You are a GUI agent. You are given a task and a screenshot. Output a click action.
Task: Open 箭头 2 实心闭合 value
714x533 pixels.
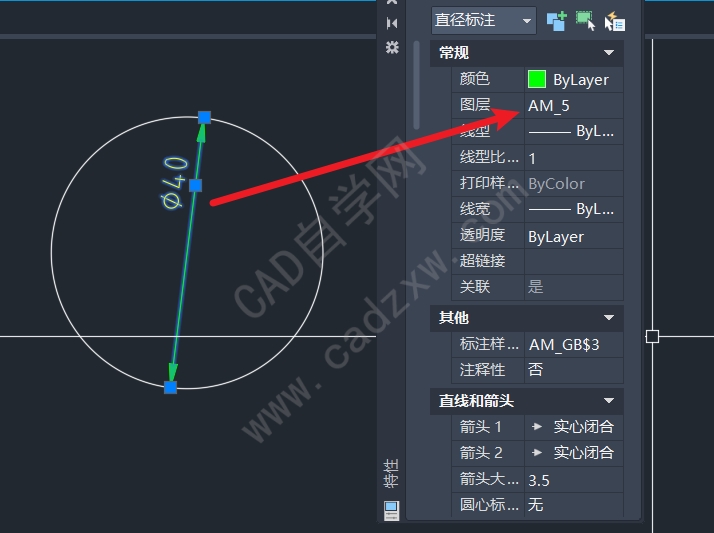tap(574, 453)
